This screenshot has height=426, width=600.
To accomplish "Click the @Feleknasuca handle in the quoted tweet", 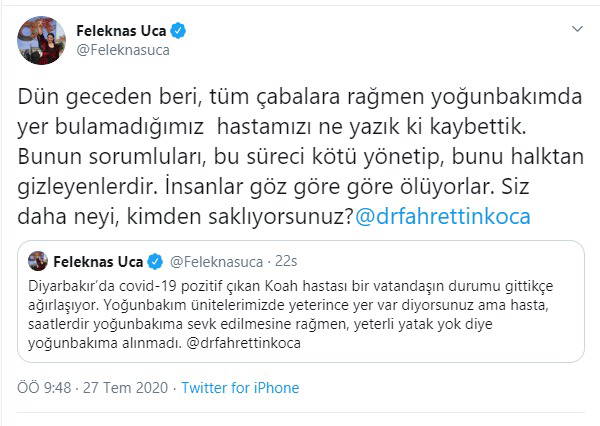I will [215, 262].
